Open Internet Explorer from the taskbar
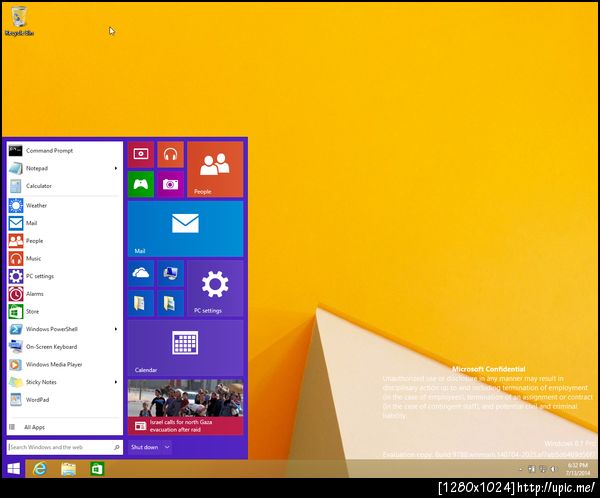Image resolution: width=600 pixels, height=498 pixels. click(x=40, y=469)
